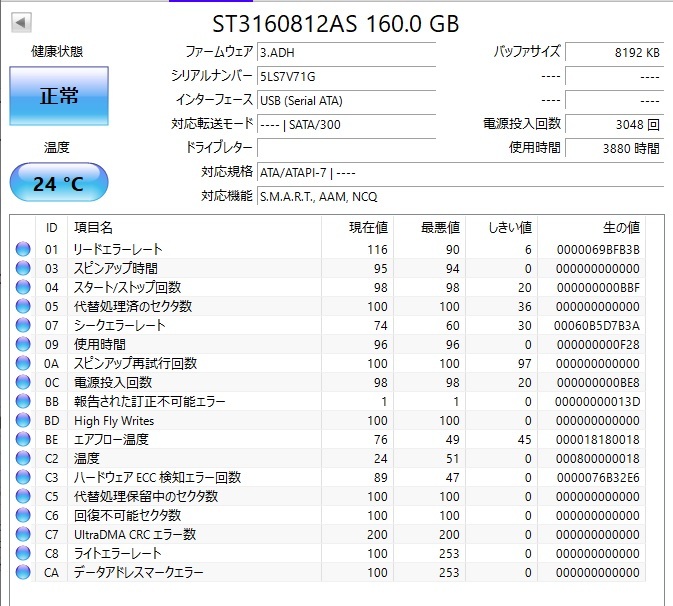Screen dimensions: 673x606
Task: Select status orb for ID 04 スタート/ストップ回数
Action: (x=23, y=287)
